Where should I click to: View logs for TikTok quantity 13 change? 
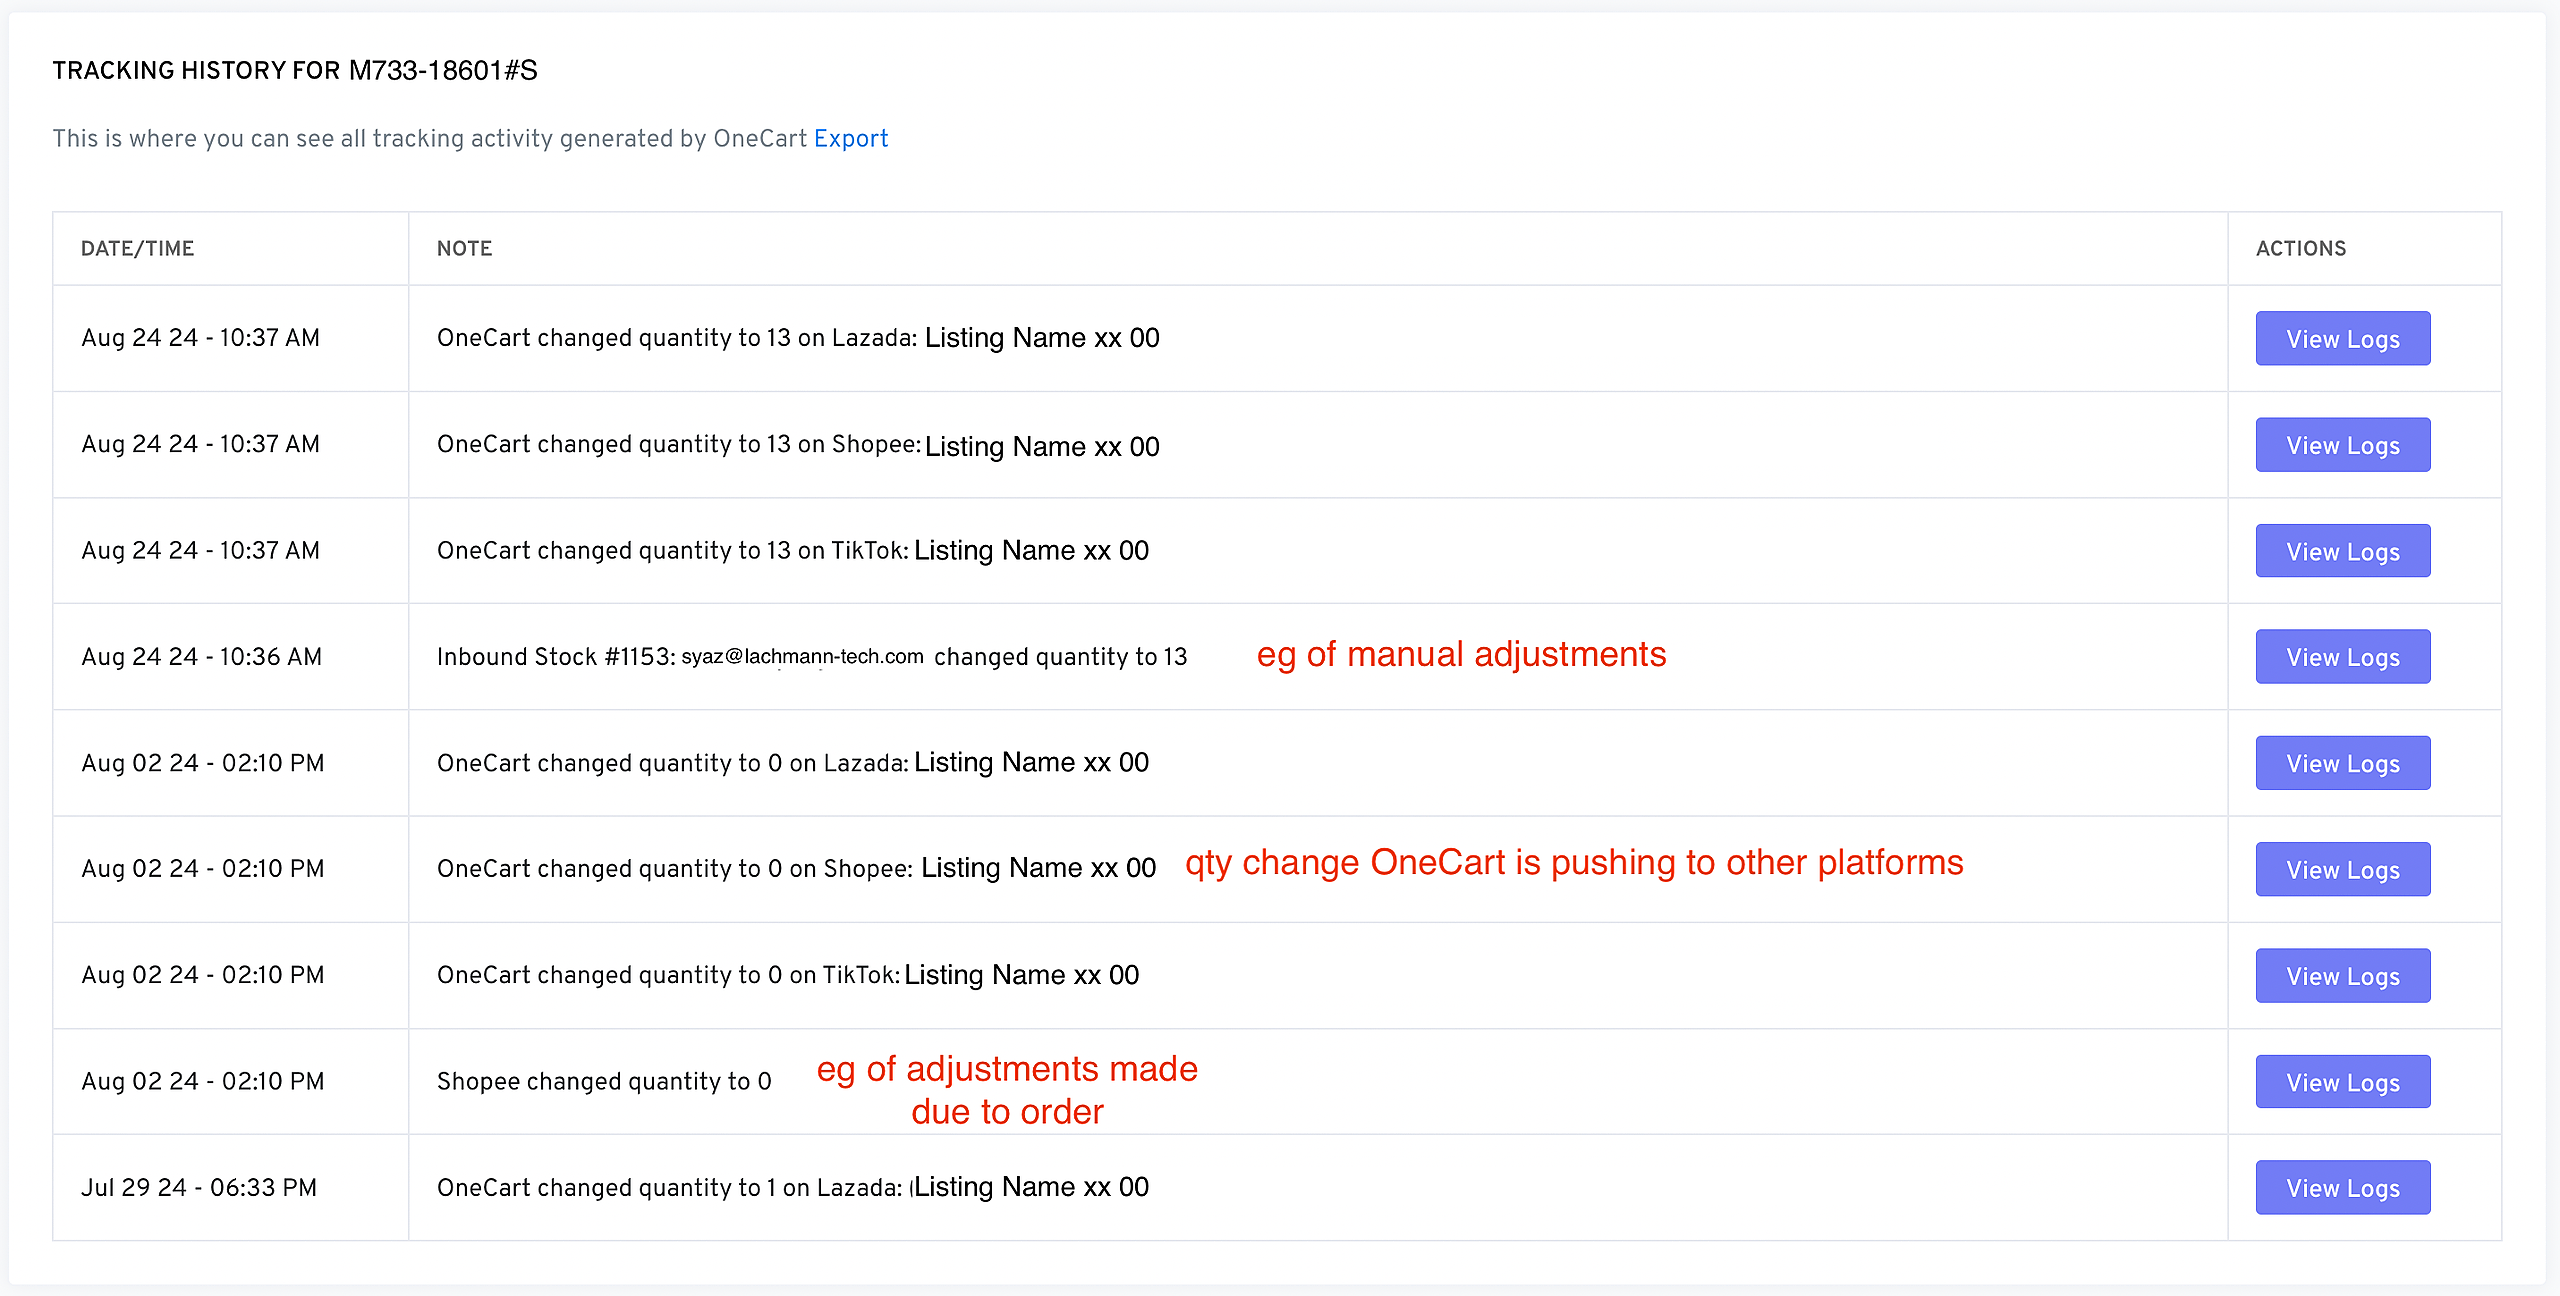pyautogui.click(x=2342, y=551)
